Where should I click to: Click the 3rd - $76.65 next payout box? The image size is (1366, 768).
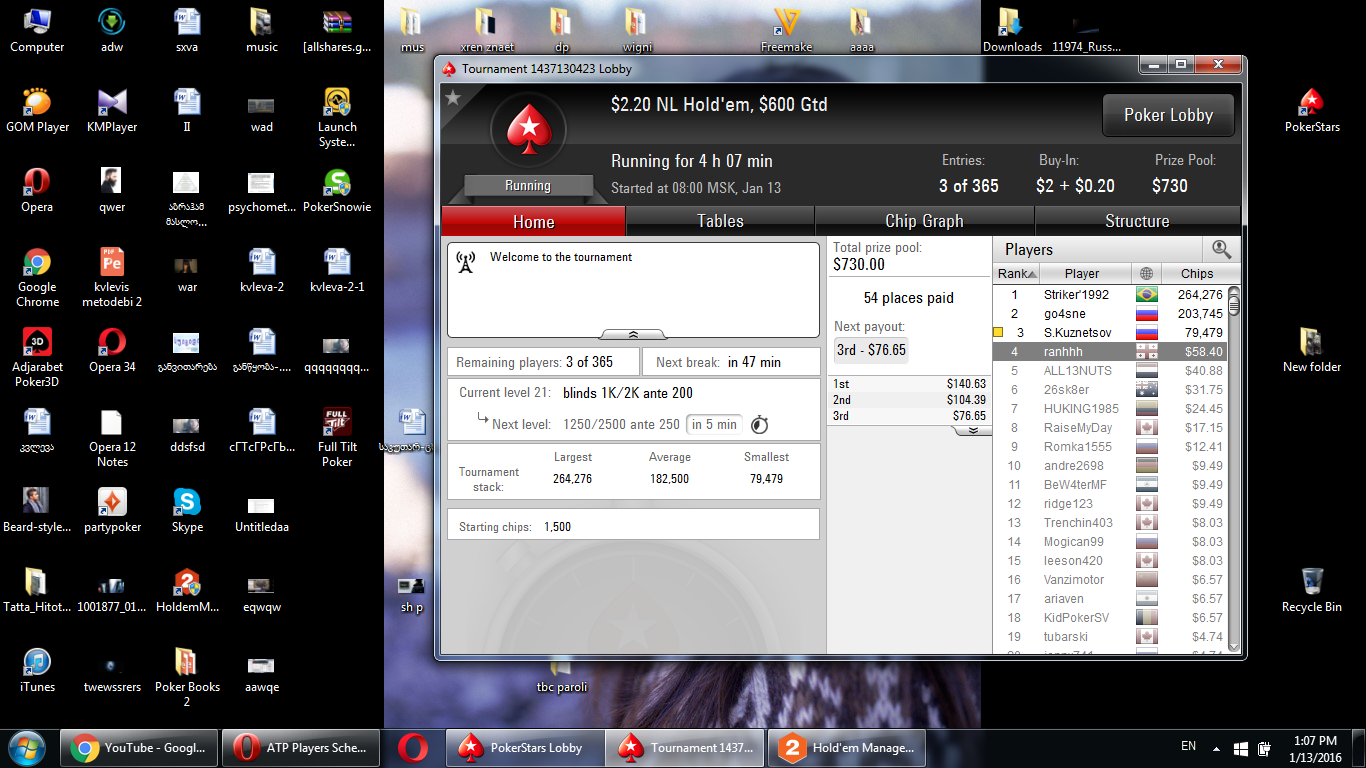click(x=871, y=350)
